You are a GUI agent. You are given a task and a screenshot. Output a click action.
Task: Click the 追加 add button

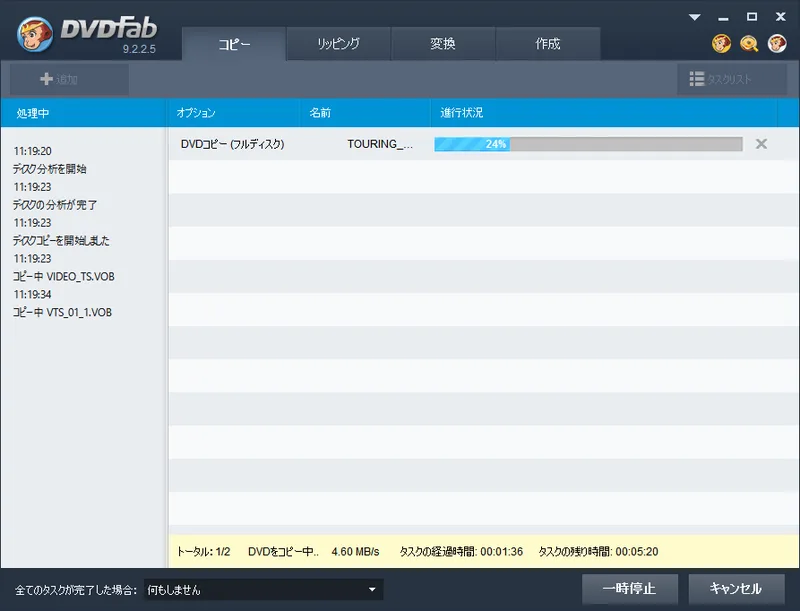coord(69,79)
